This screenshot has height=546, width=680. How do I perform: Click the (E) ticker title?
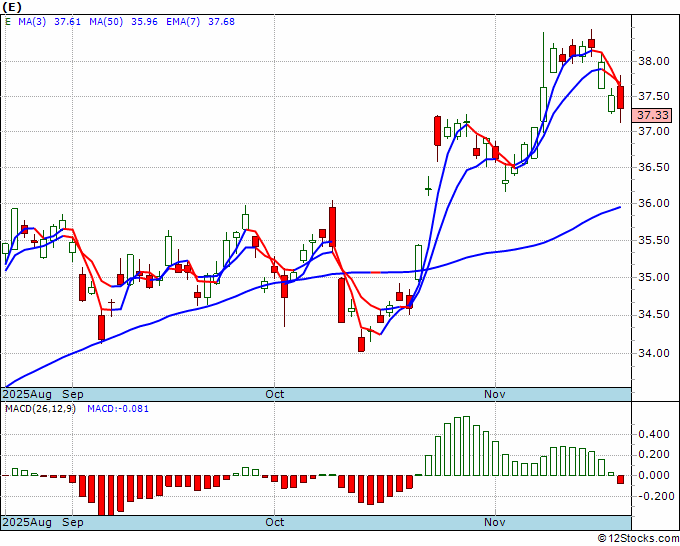[11, 7]
